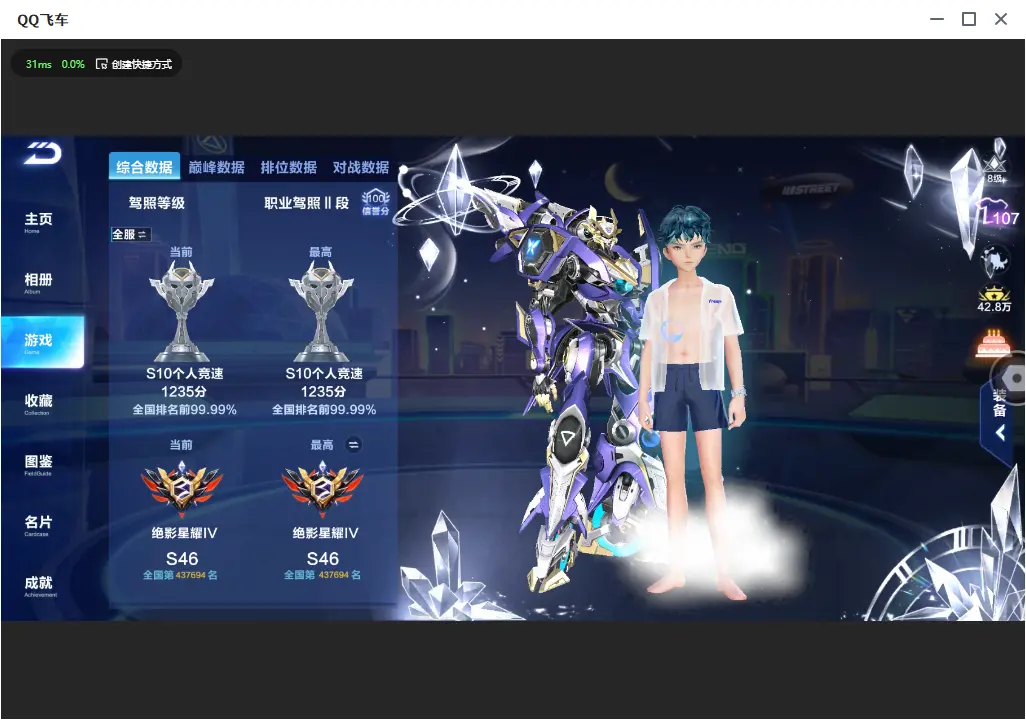Viewport: 1026px width, 720px height.
Task: Open the 成就 achievement section
Action: point(39,585)
